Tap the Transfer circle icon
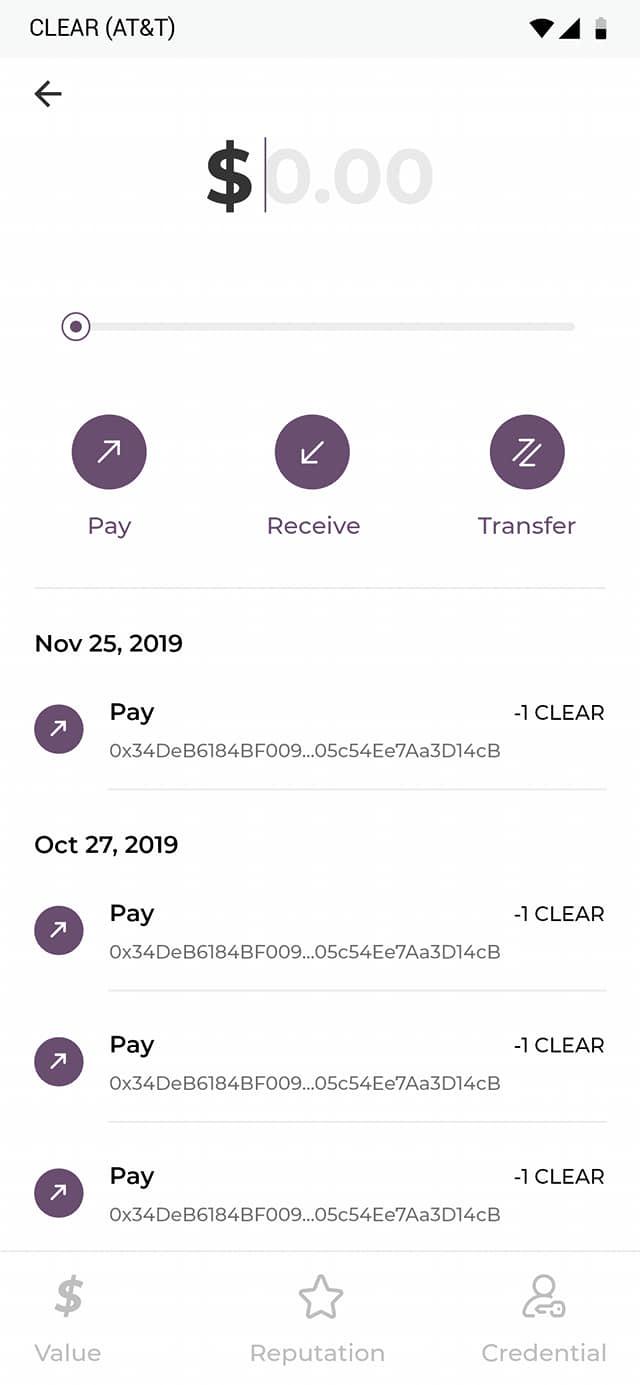Screen dimensions: 640x1385 (x=527, y=452)
